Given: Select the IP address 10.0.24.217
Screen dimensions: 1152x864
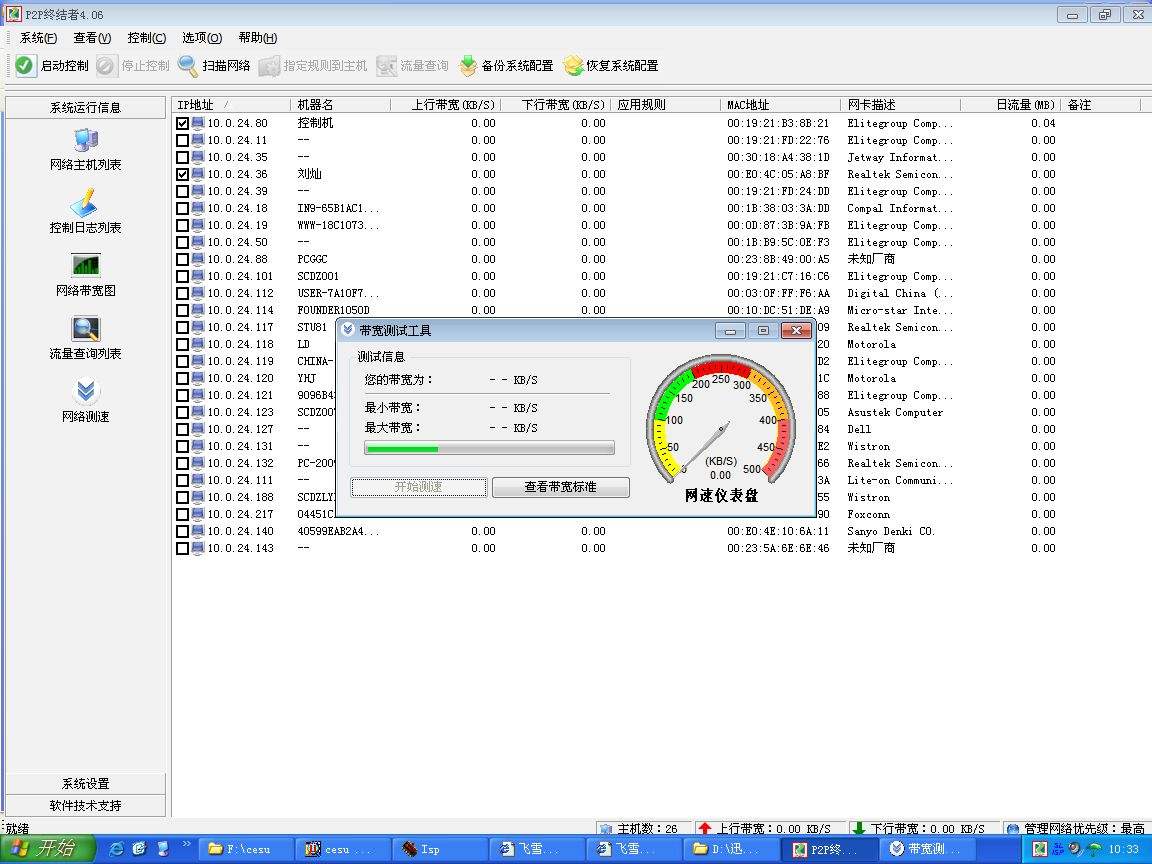Looking at the screenshot, I should [240, 514].
